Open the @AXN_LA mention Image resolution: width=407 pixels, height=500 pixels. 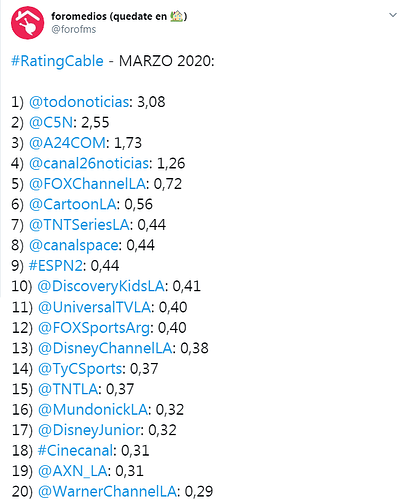pyautogui.click(x=73, y=471)
